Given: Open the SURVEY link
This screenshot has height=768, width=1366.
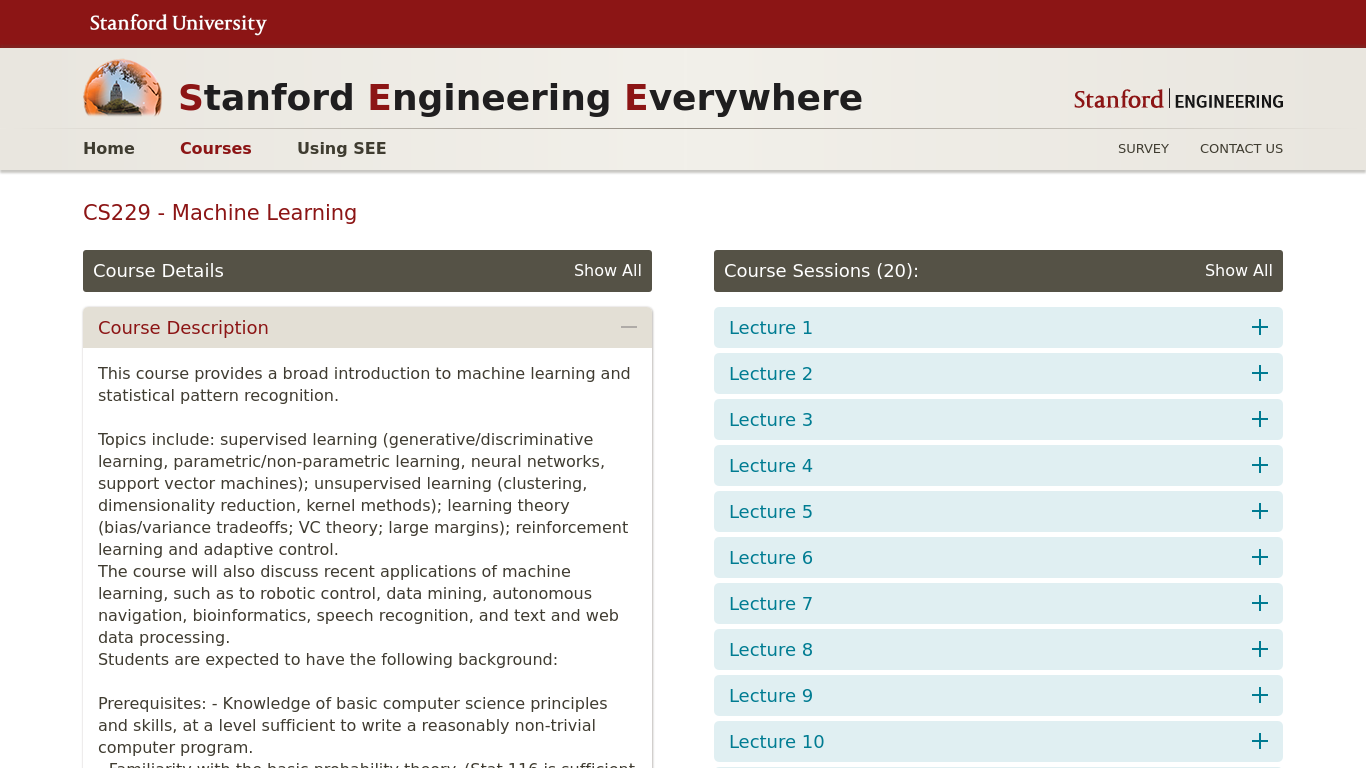Looking at the screenshot, I should 1143,148.
